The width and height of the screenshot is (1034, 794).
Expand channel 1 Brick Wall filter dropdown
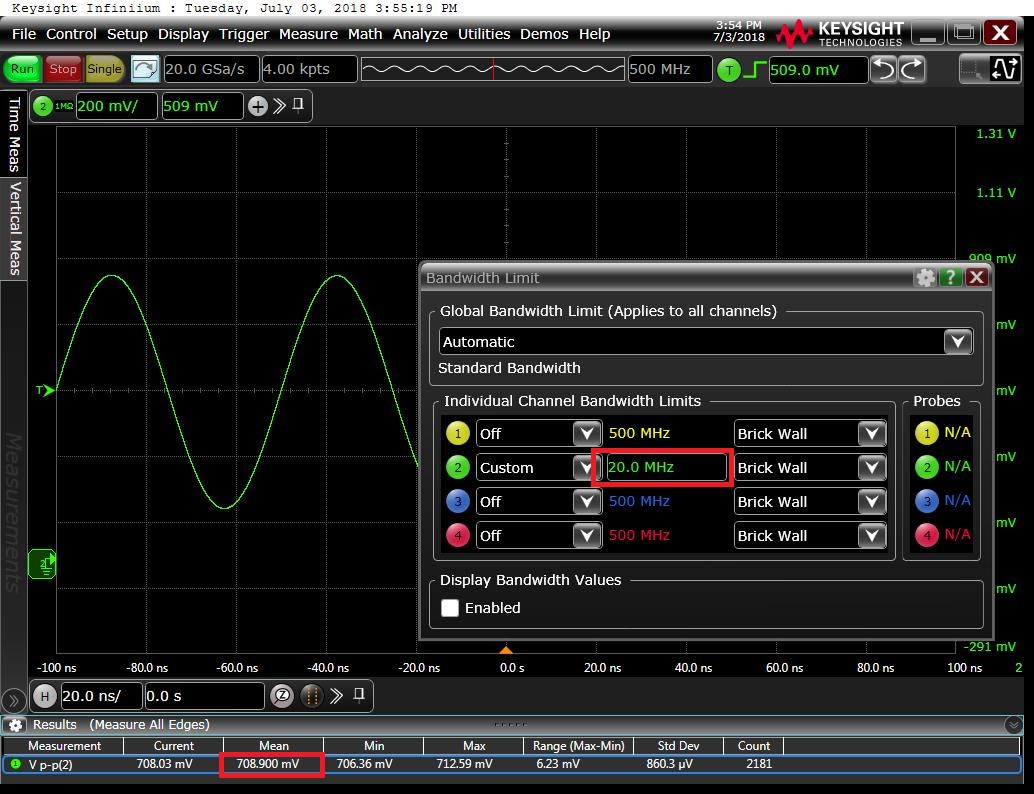click(871, 434)
